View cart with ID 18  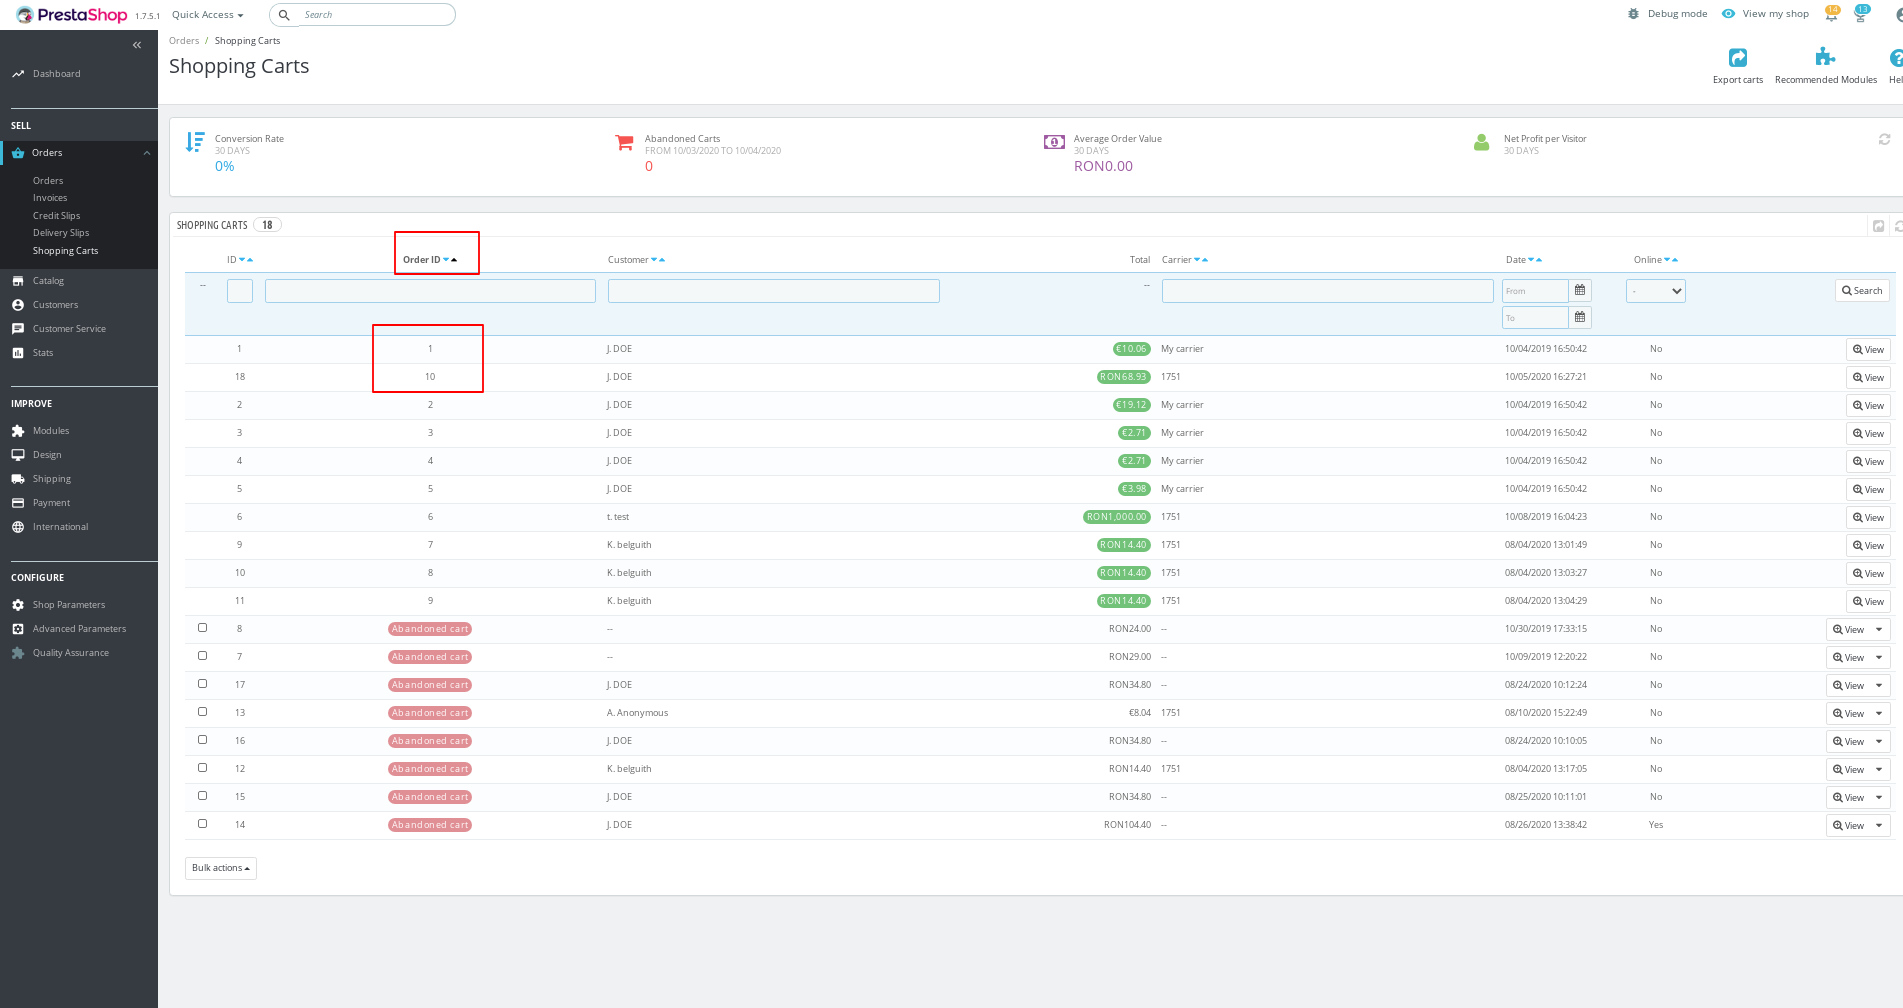tap(1868, 378)
